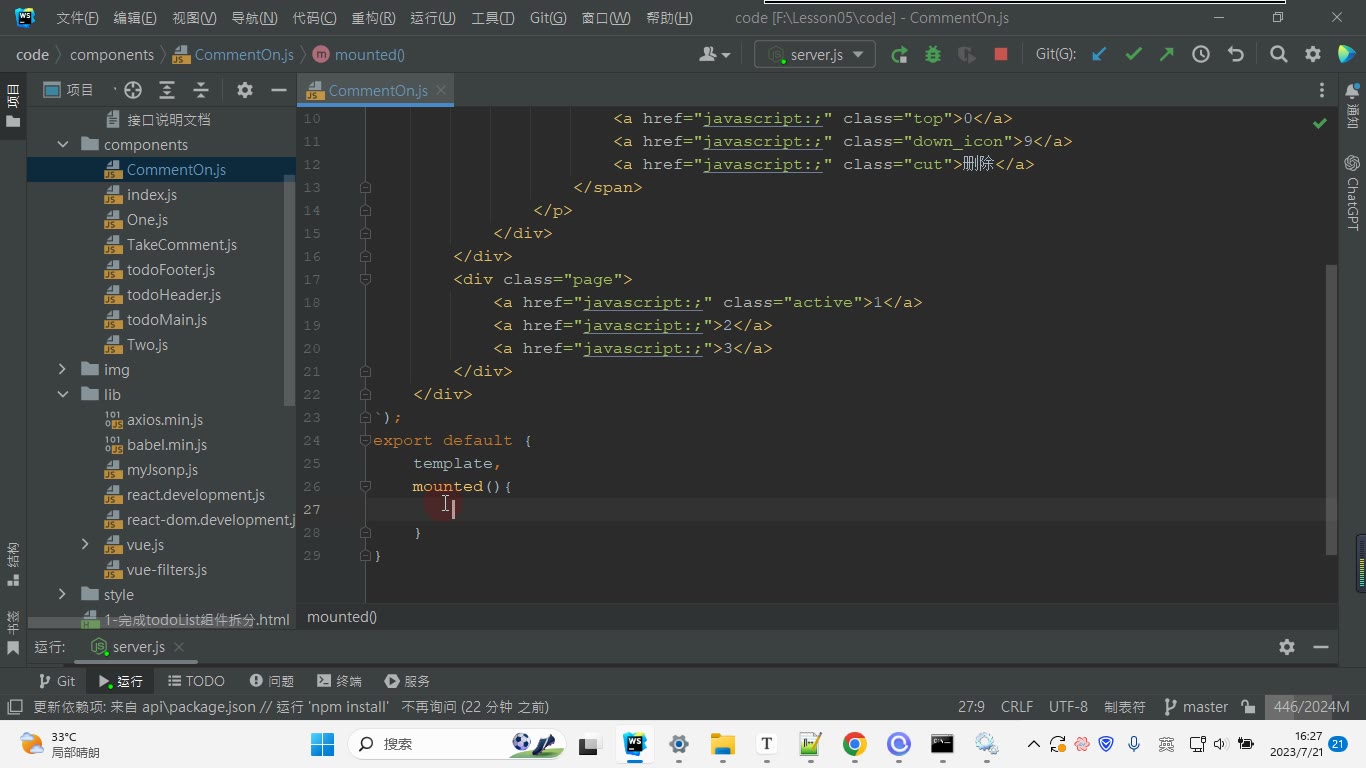The image size is (1366, 768).
Task: Expand the img folder
Action: point(63,370)
